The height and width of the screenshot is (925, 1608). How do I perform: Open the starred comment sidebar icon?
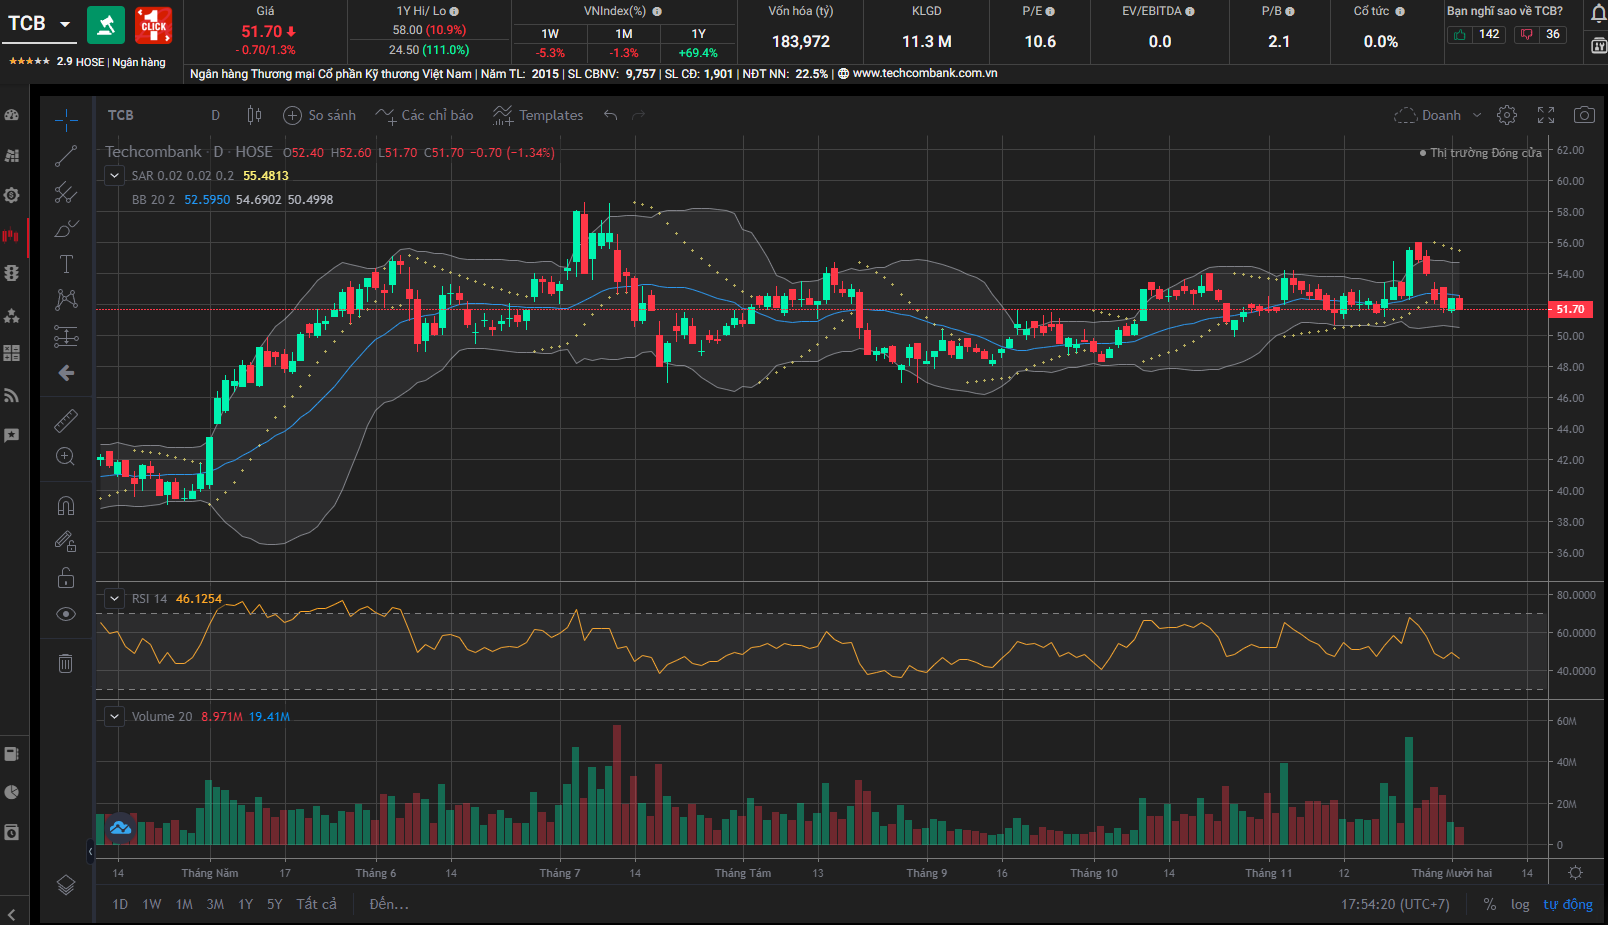[x=12, y=436]
